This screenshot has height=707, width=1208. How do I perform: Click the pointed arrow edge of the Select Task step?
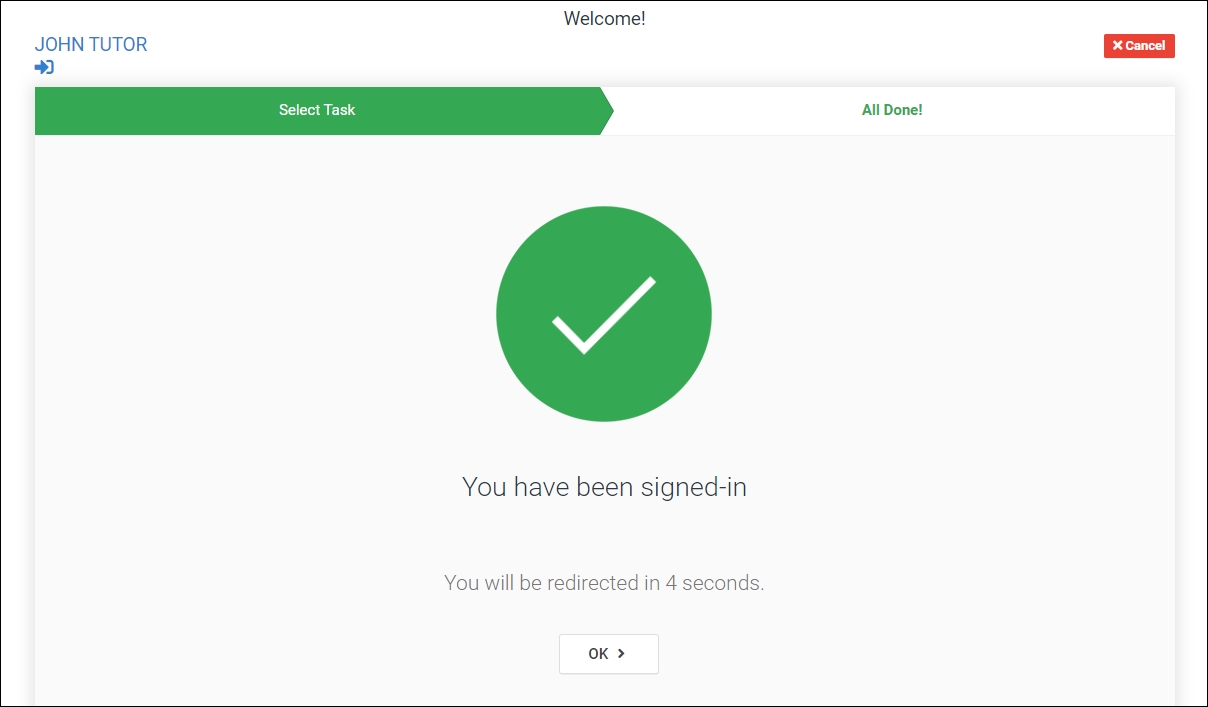click(606, 110)
